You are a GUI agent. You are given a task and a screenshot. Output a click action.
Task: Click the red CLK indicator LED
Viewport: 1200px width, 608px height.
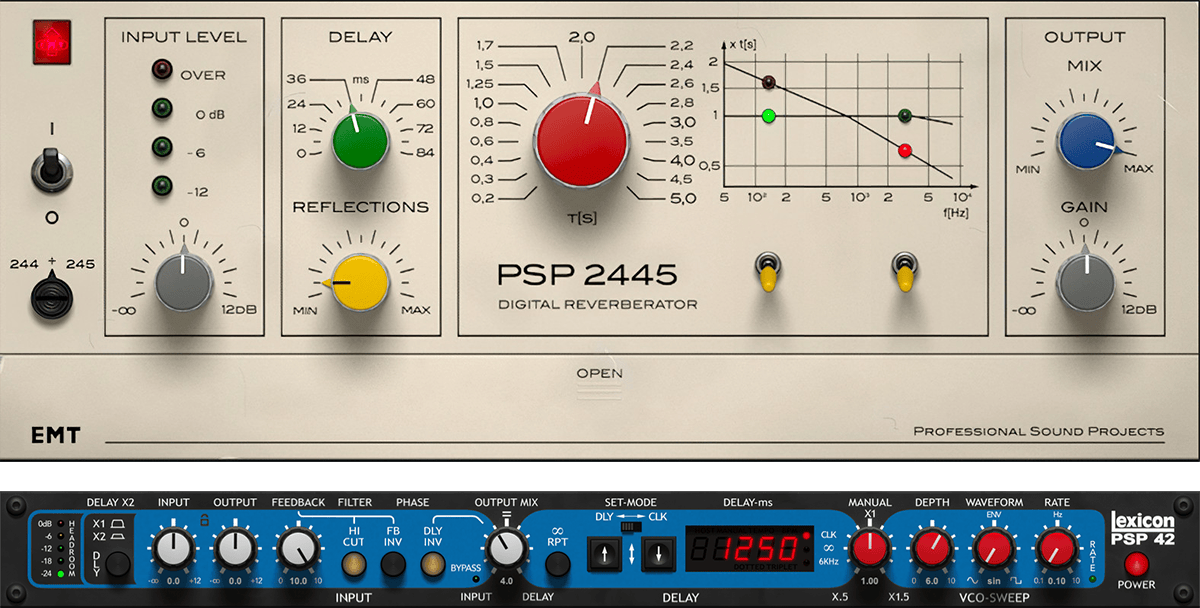click(x=804, y=536)
